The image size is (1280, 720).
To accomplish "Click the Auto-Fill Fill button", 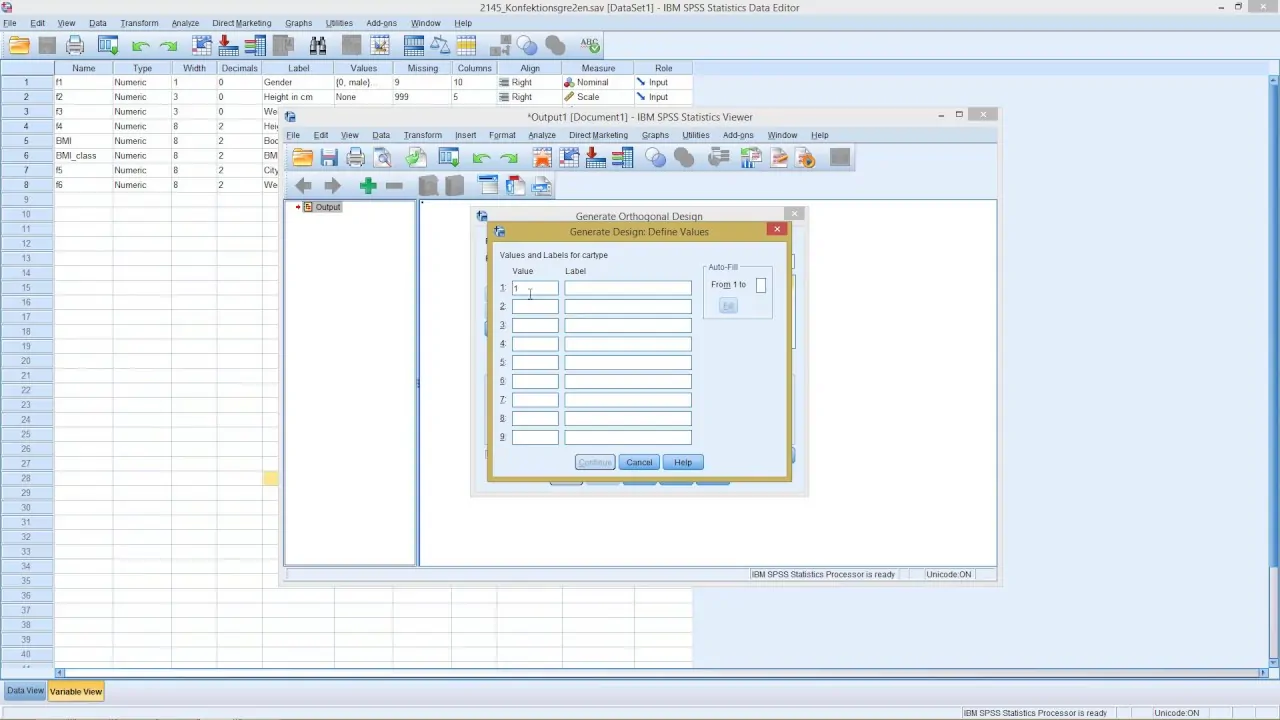I will tap(728, 306).
